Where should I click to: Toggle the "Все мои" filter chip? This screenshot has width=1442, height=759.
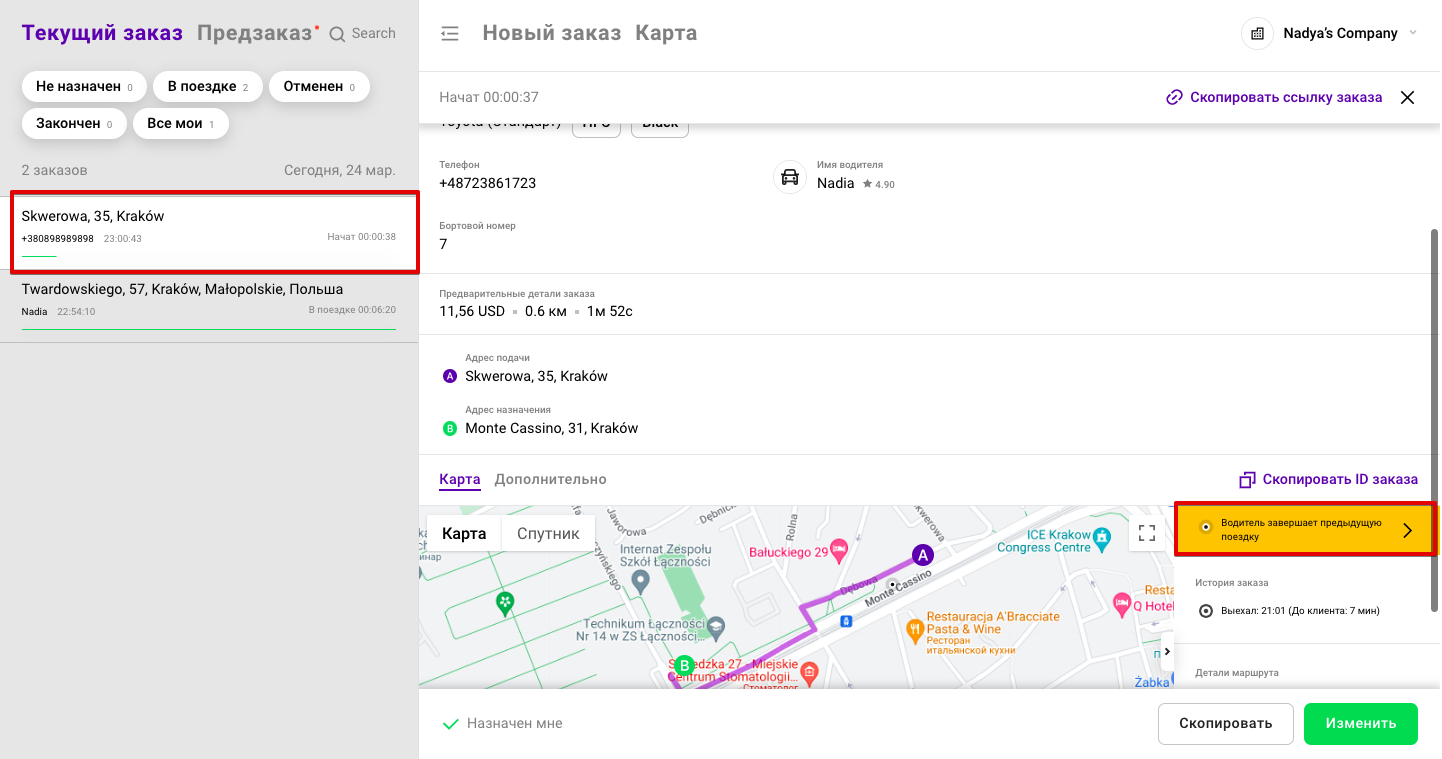(x=181, y=124)
